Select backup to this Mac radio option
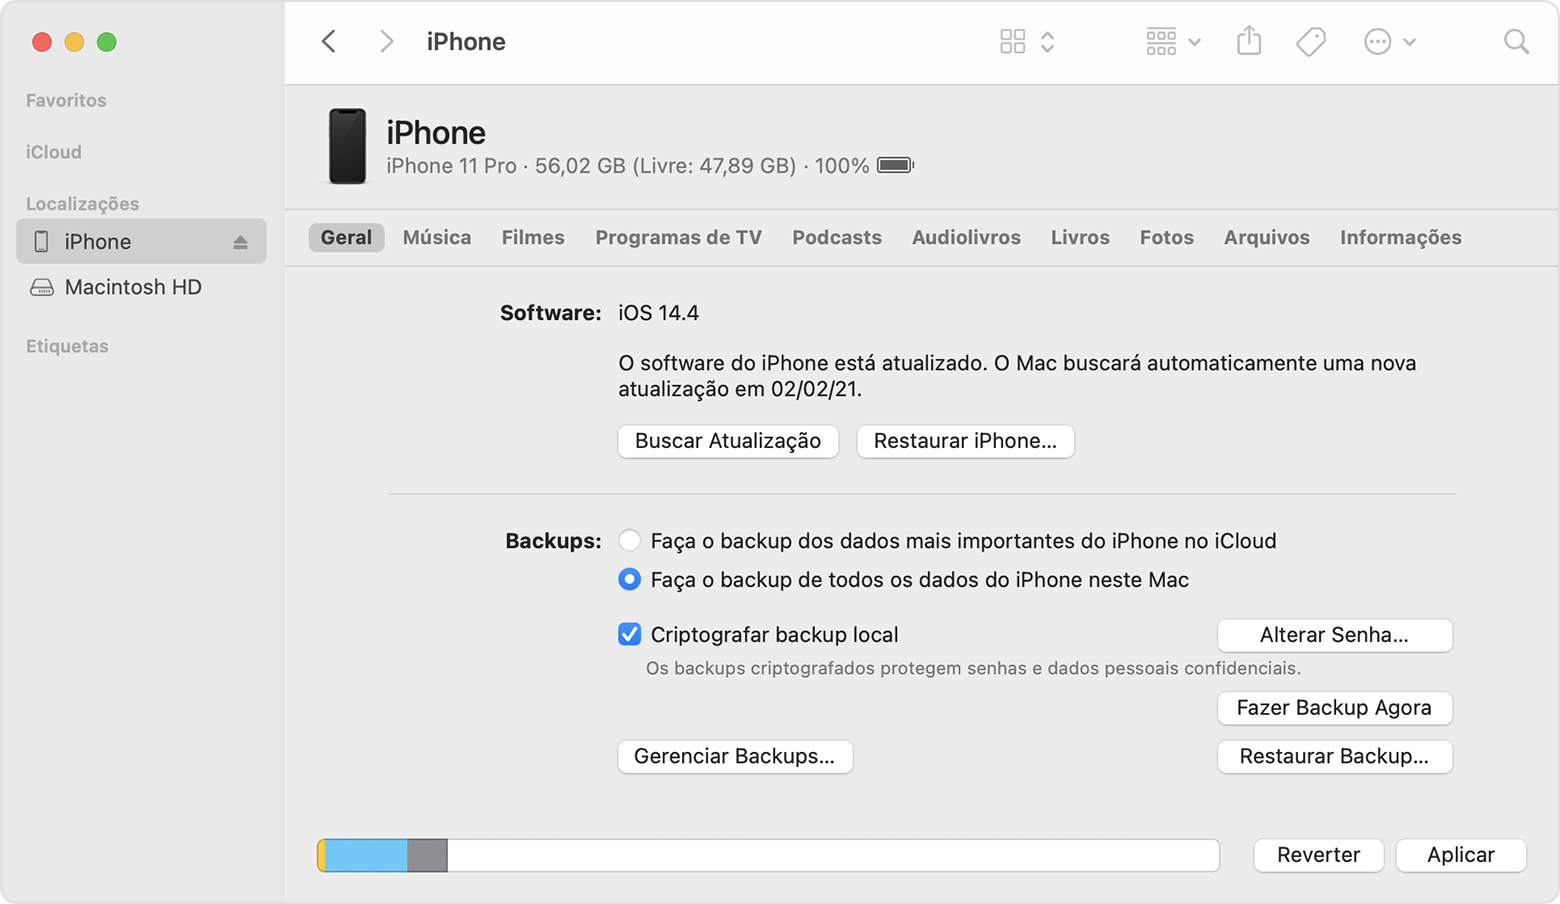Image resolution: width=1560 pixels, height=904 pixels. click(x=629, y=580)
